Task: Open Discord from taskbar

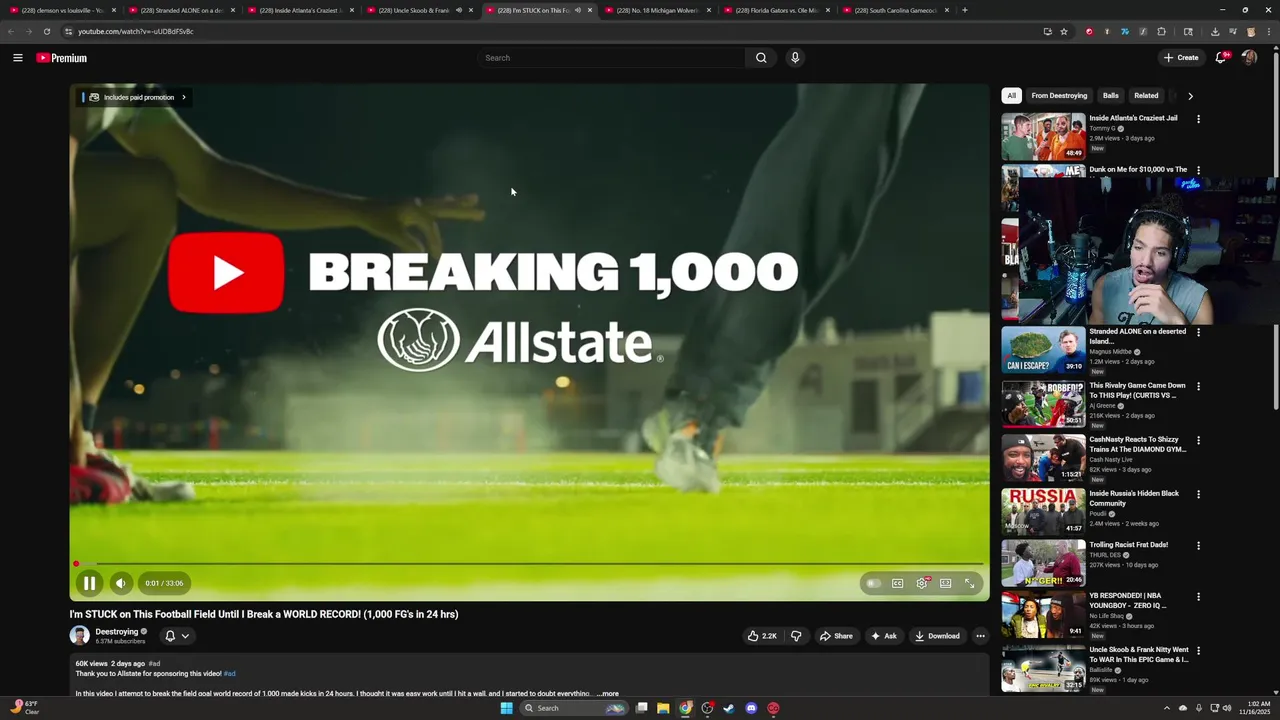Action: click(751, 708)
